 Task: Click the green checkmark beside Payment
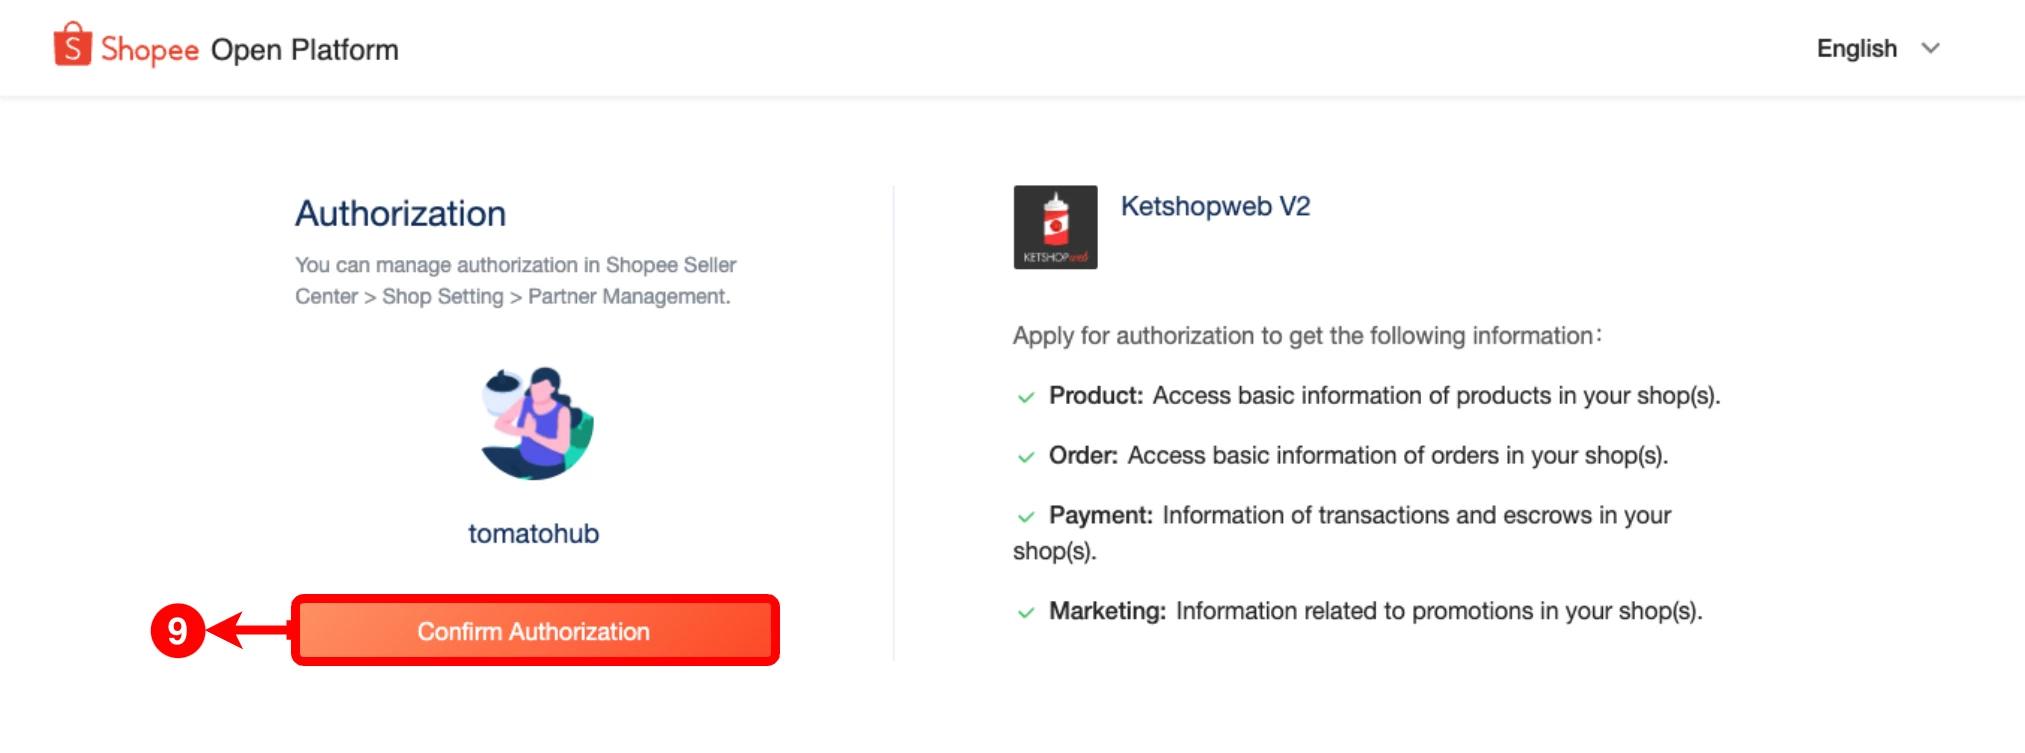click(1026, 517)
